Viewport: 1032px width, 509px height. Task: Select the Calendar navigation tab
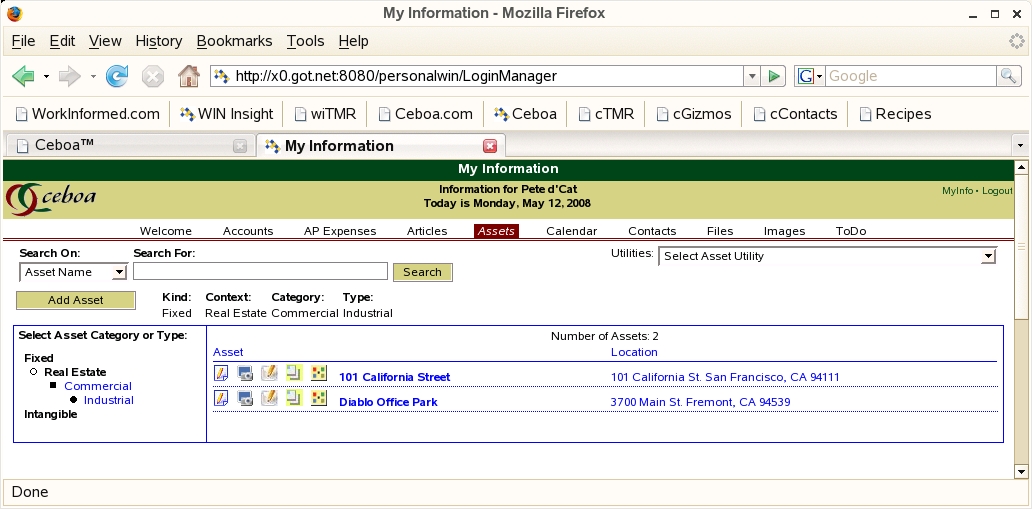[571, 231]
